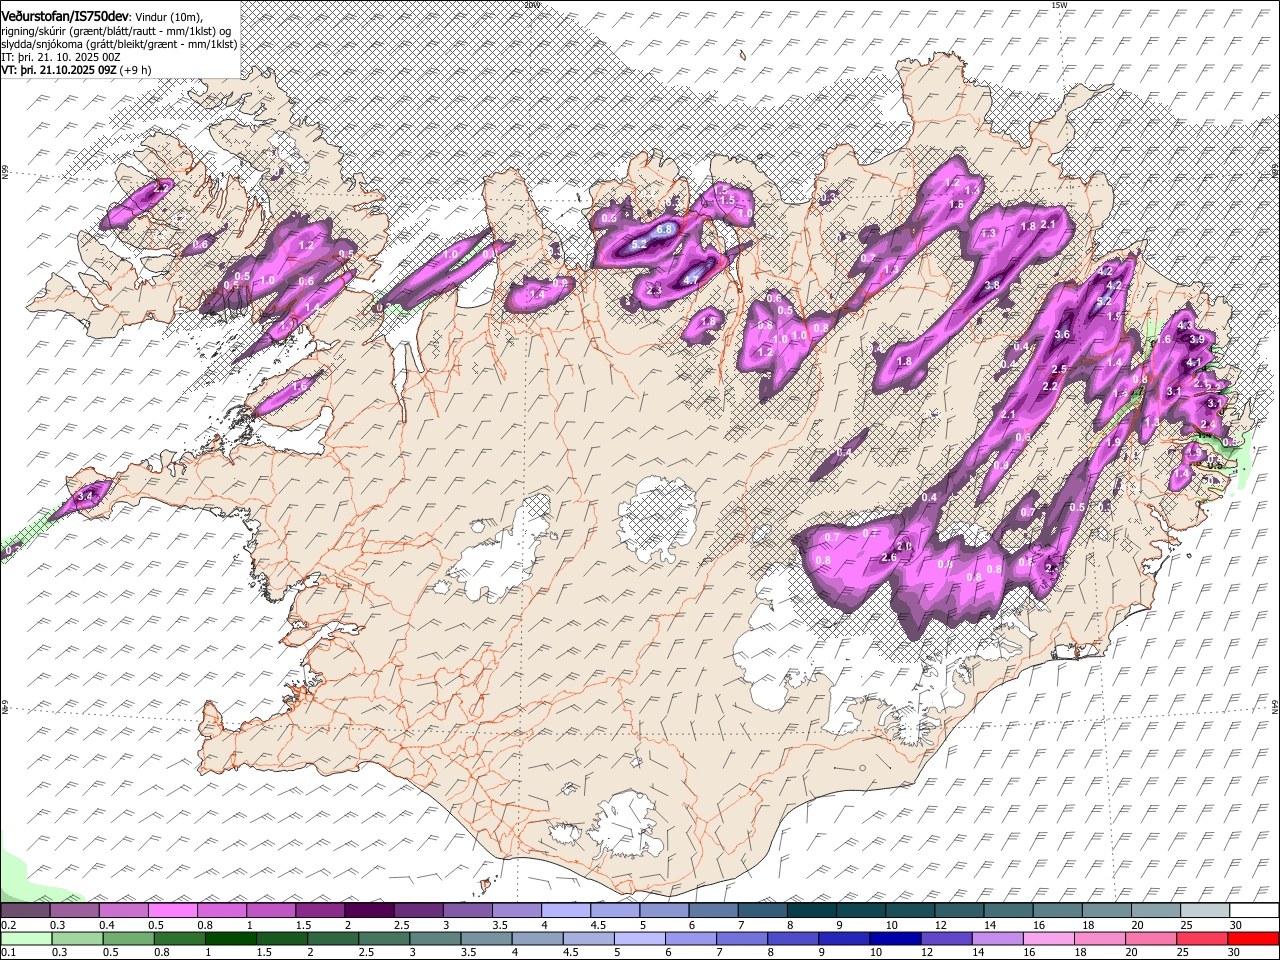Screen dimensions: 1280x960
Task: Click the '2.6' precipitation value on the map
Action: 889,557
